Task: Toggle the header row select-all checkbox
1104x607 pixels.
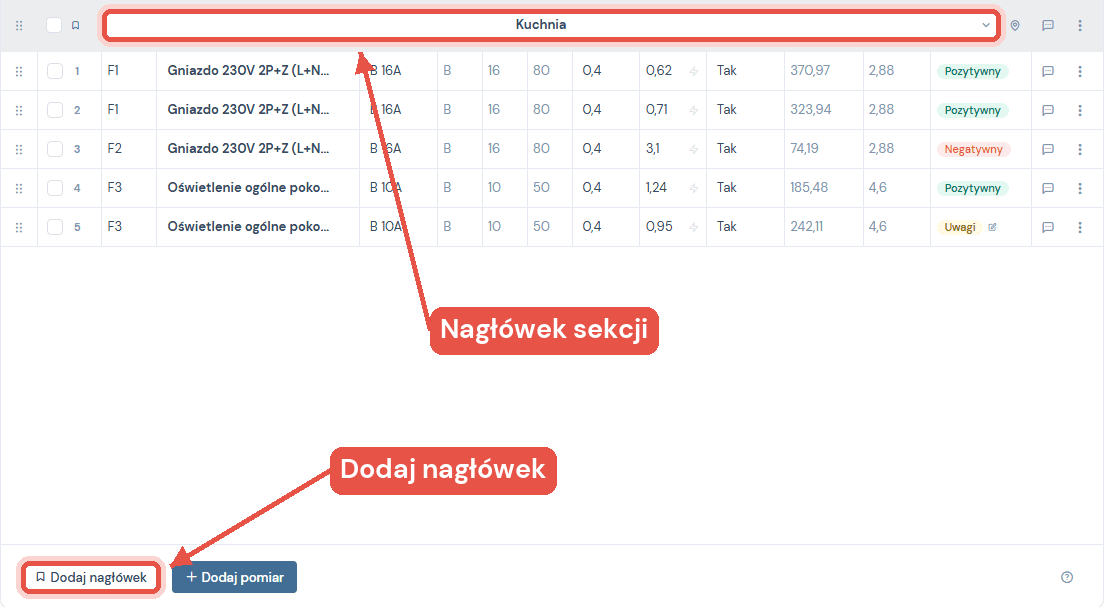Action: coord(54,25)
